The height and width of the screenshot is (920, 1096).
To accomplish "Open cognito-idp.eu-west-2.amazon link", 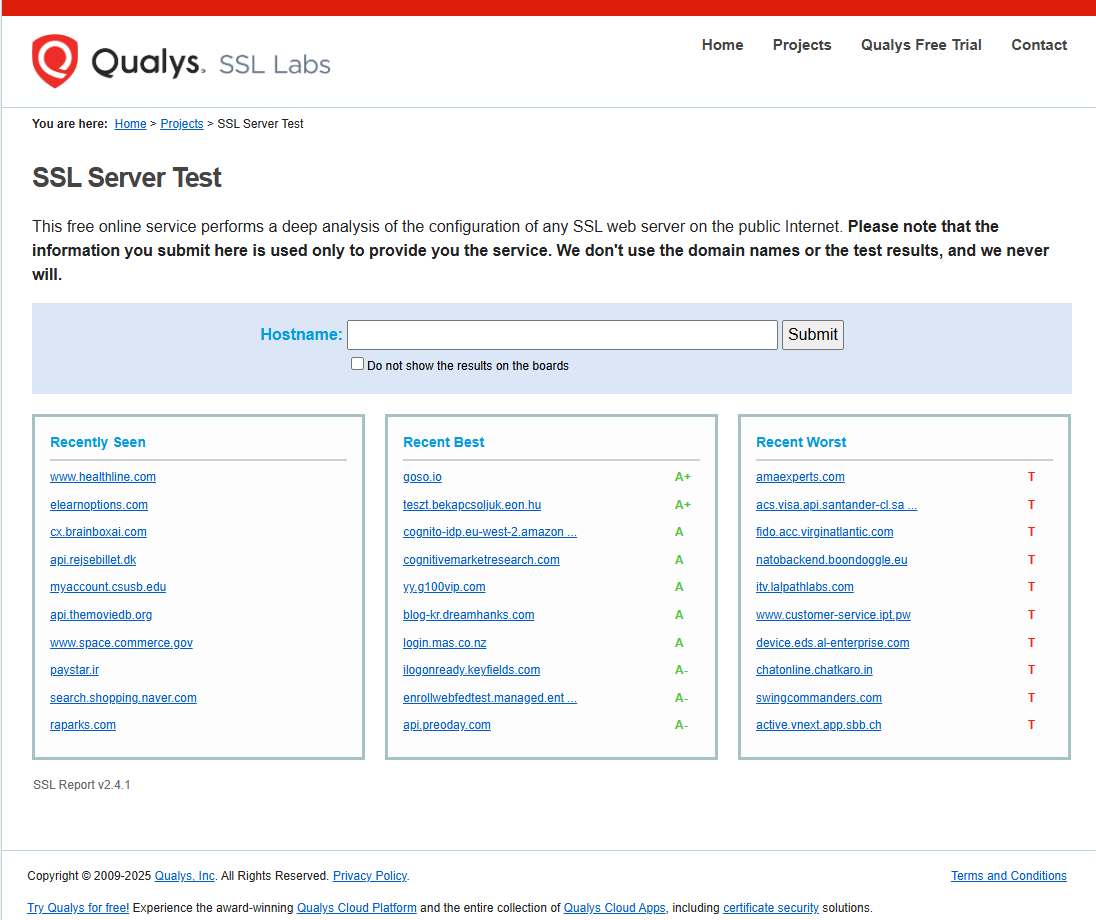I will (490, 532).
